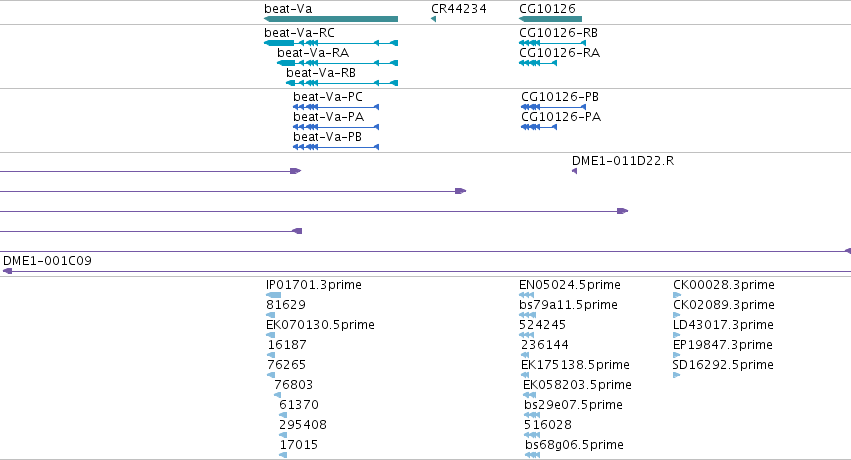
Task: Select the 16187 EST feature
Action: point(287,346)
